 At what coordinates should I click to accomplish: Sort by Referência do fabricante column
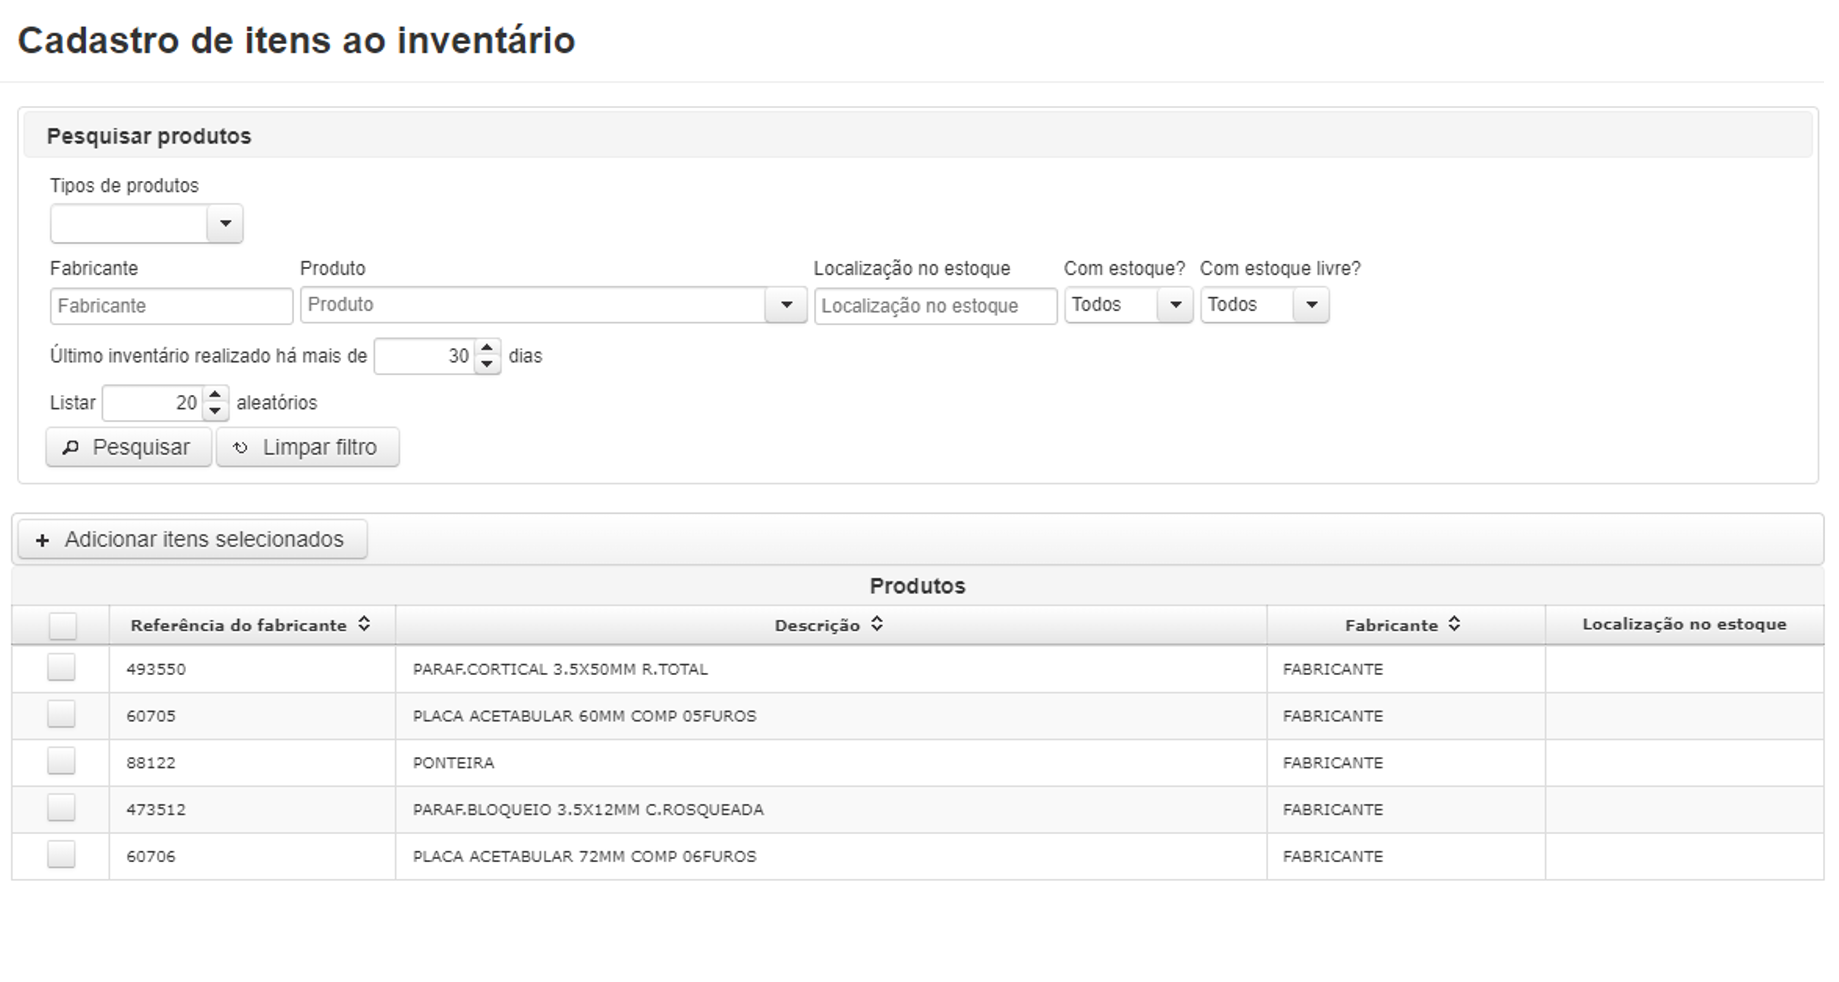click(364, 624)
